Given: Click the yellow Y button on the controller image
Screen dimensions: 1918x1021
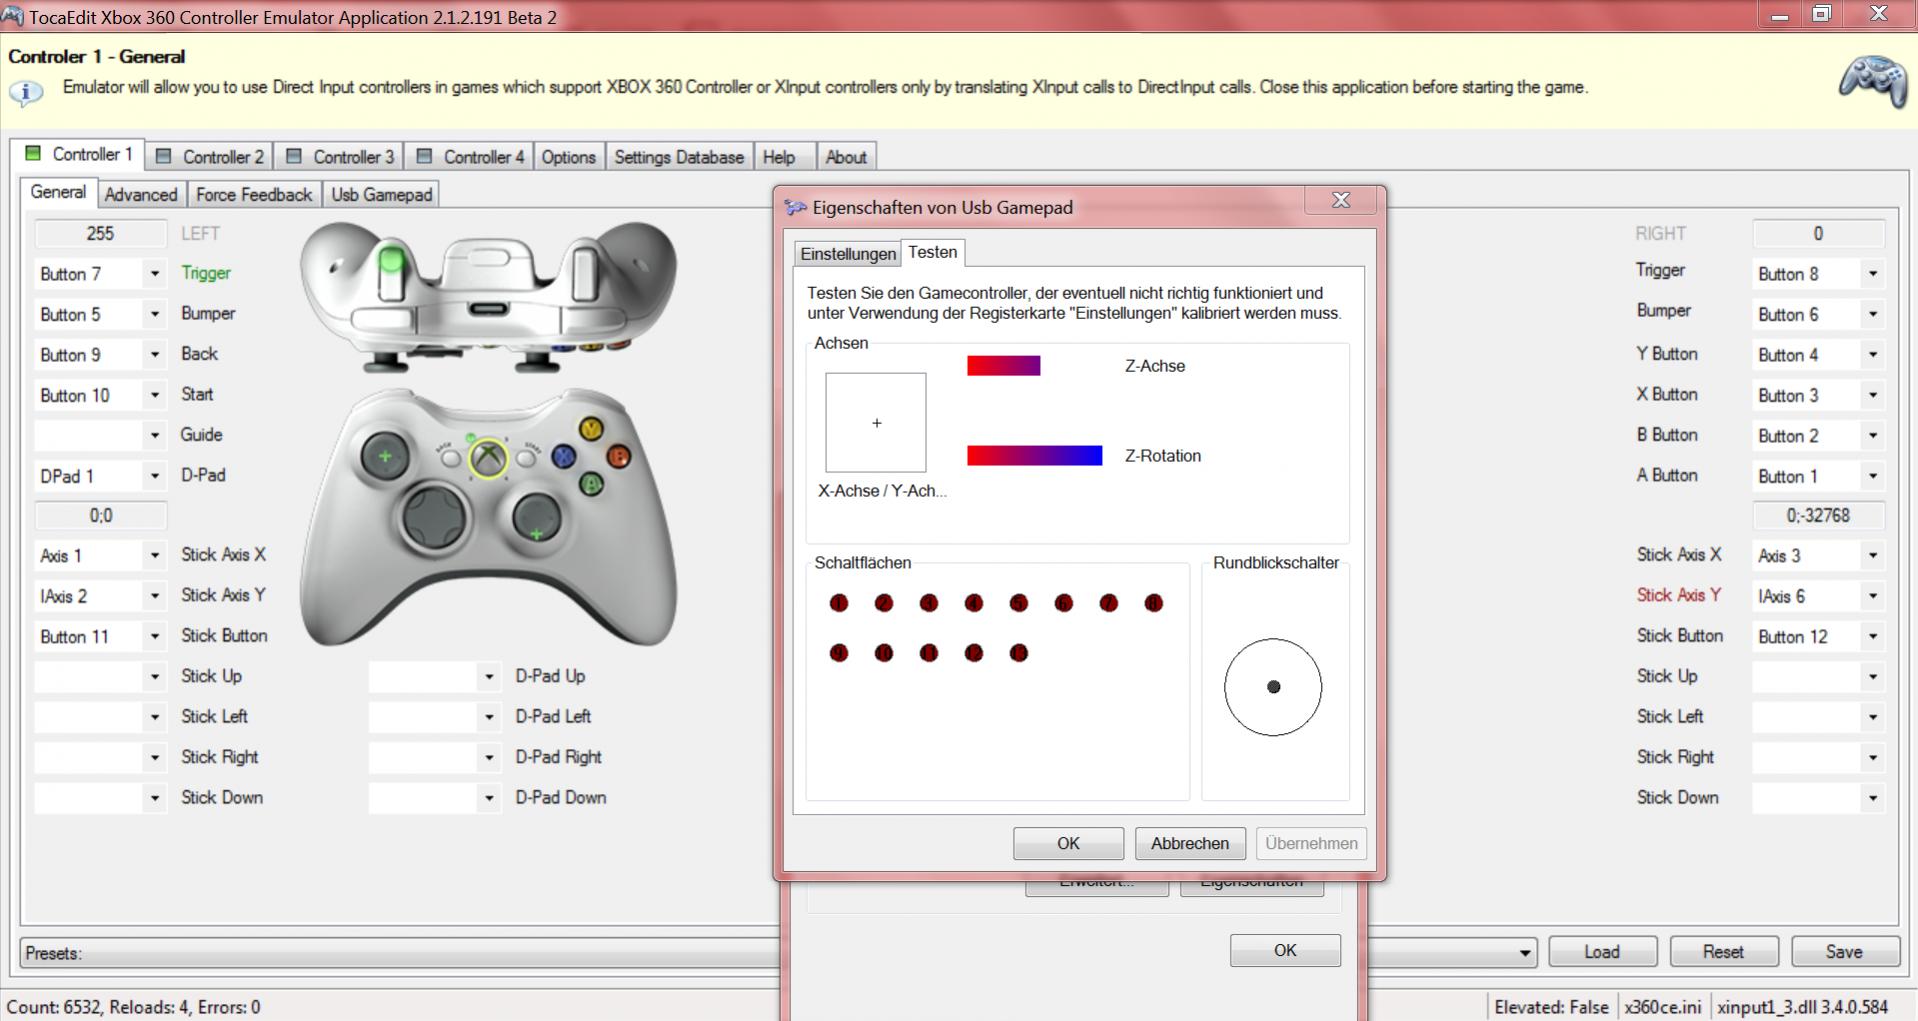Looking at the screenshot, I should [x=592, y=430].
